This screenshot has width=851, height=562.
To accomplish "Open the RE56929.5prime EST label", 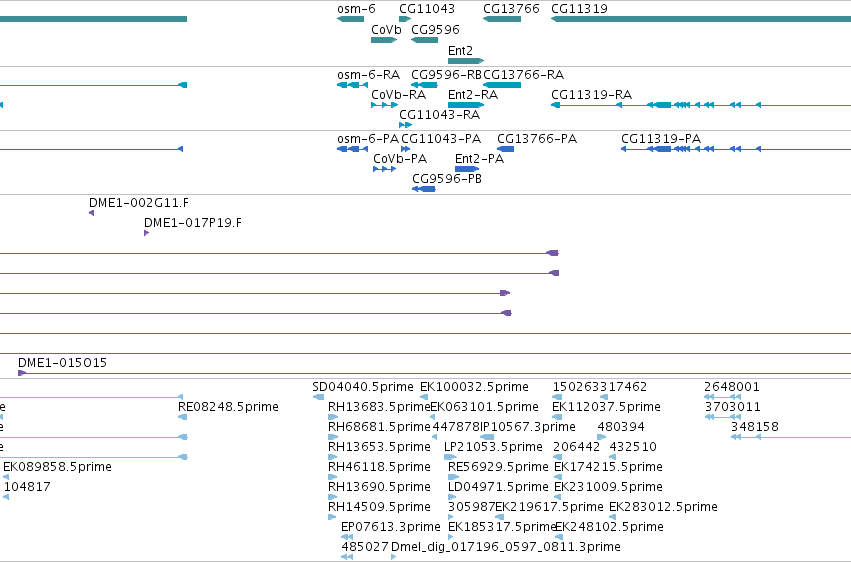I will click(x=498, y=467).
